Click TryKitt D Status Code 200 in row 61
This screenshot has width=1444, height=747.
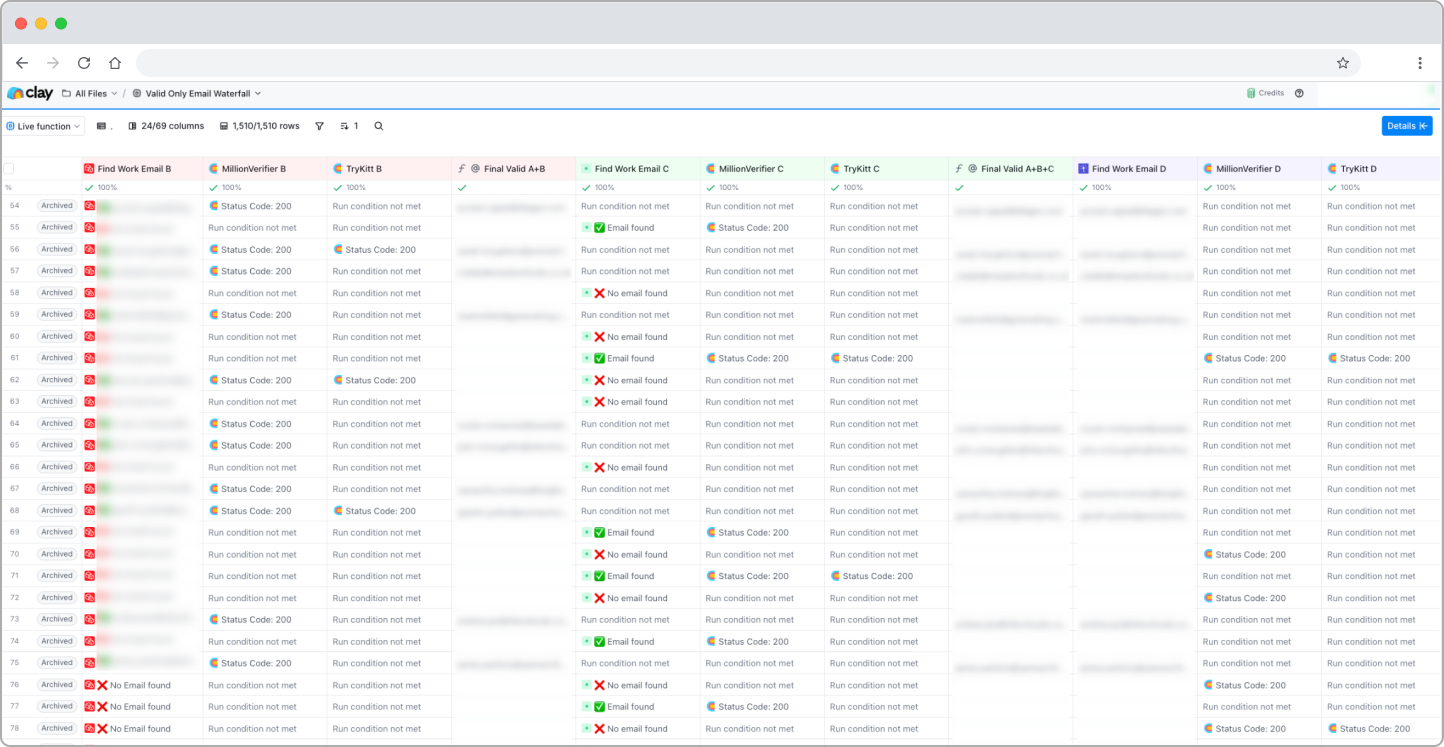(x=1369, y=358)
